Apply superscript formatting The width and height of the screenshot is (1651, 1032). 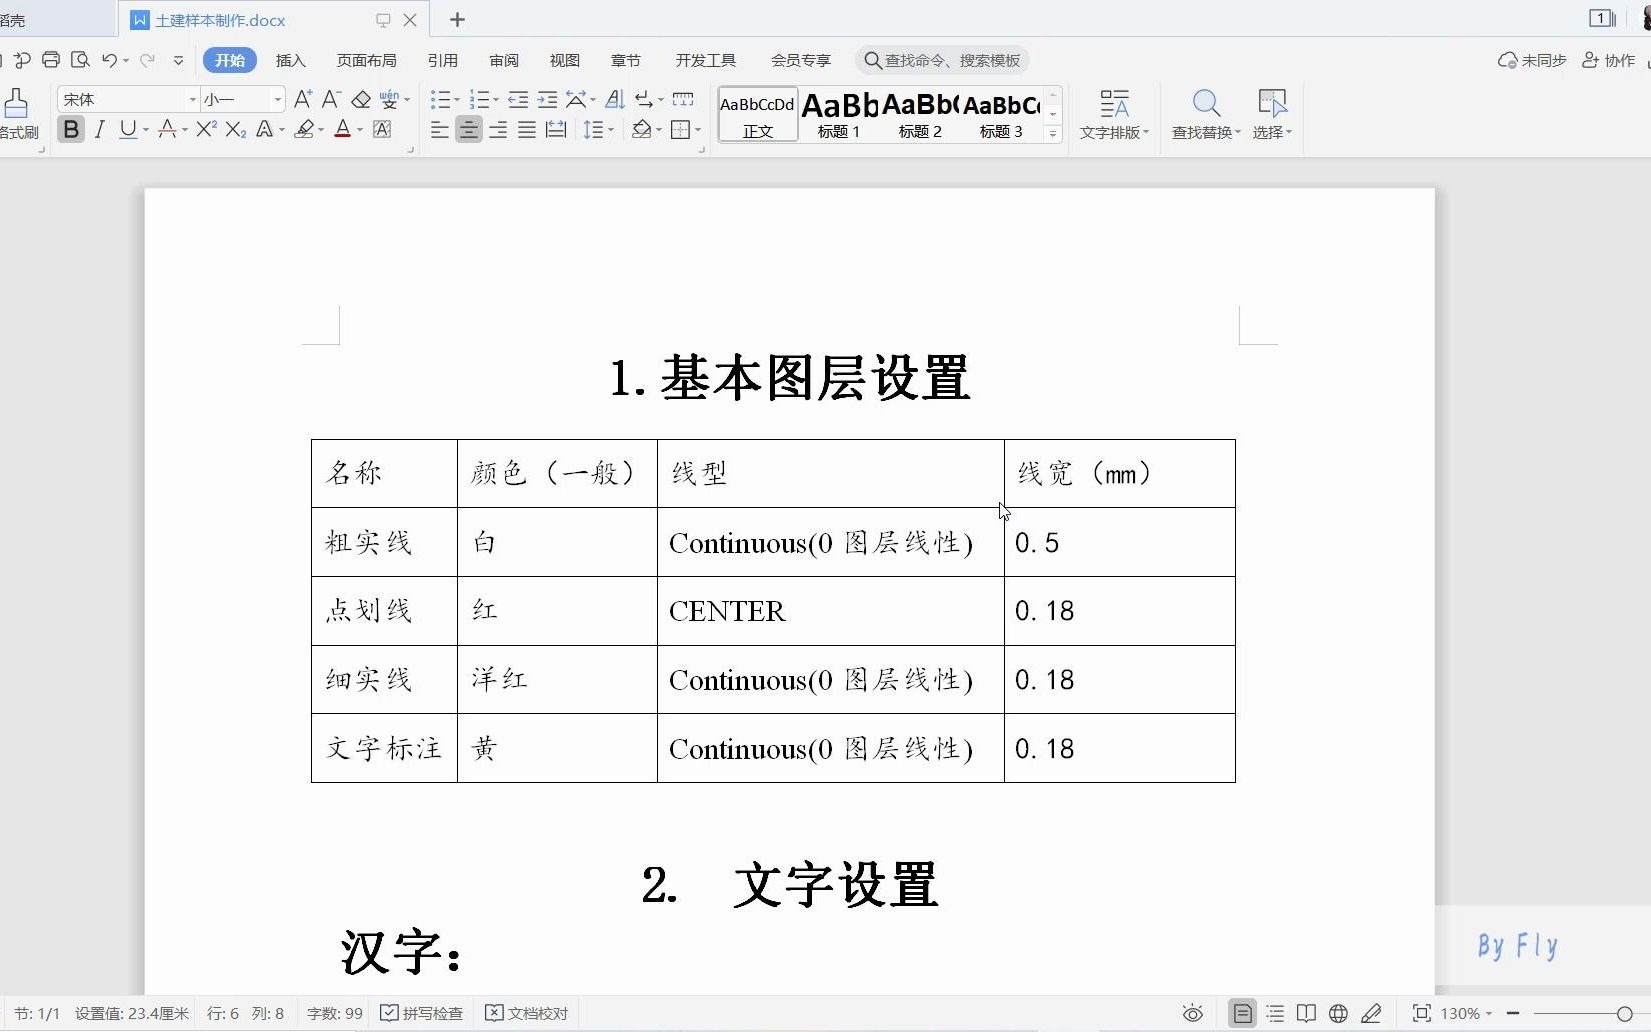click(204, 129)
